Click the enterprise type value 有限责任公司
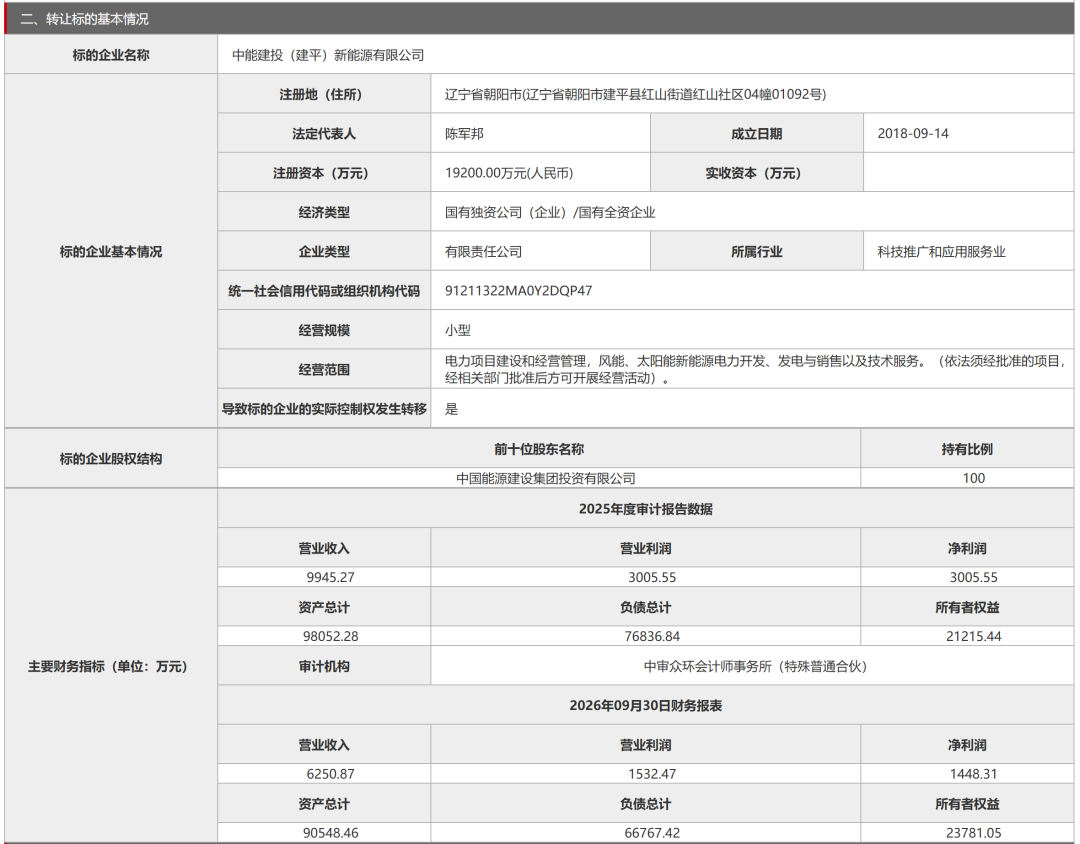 (484, 251)
